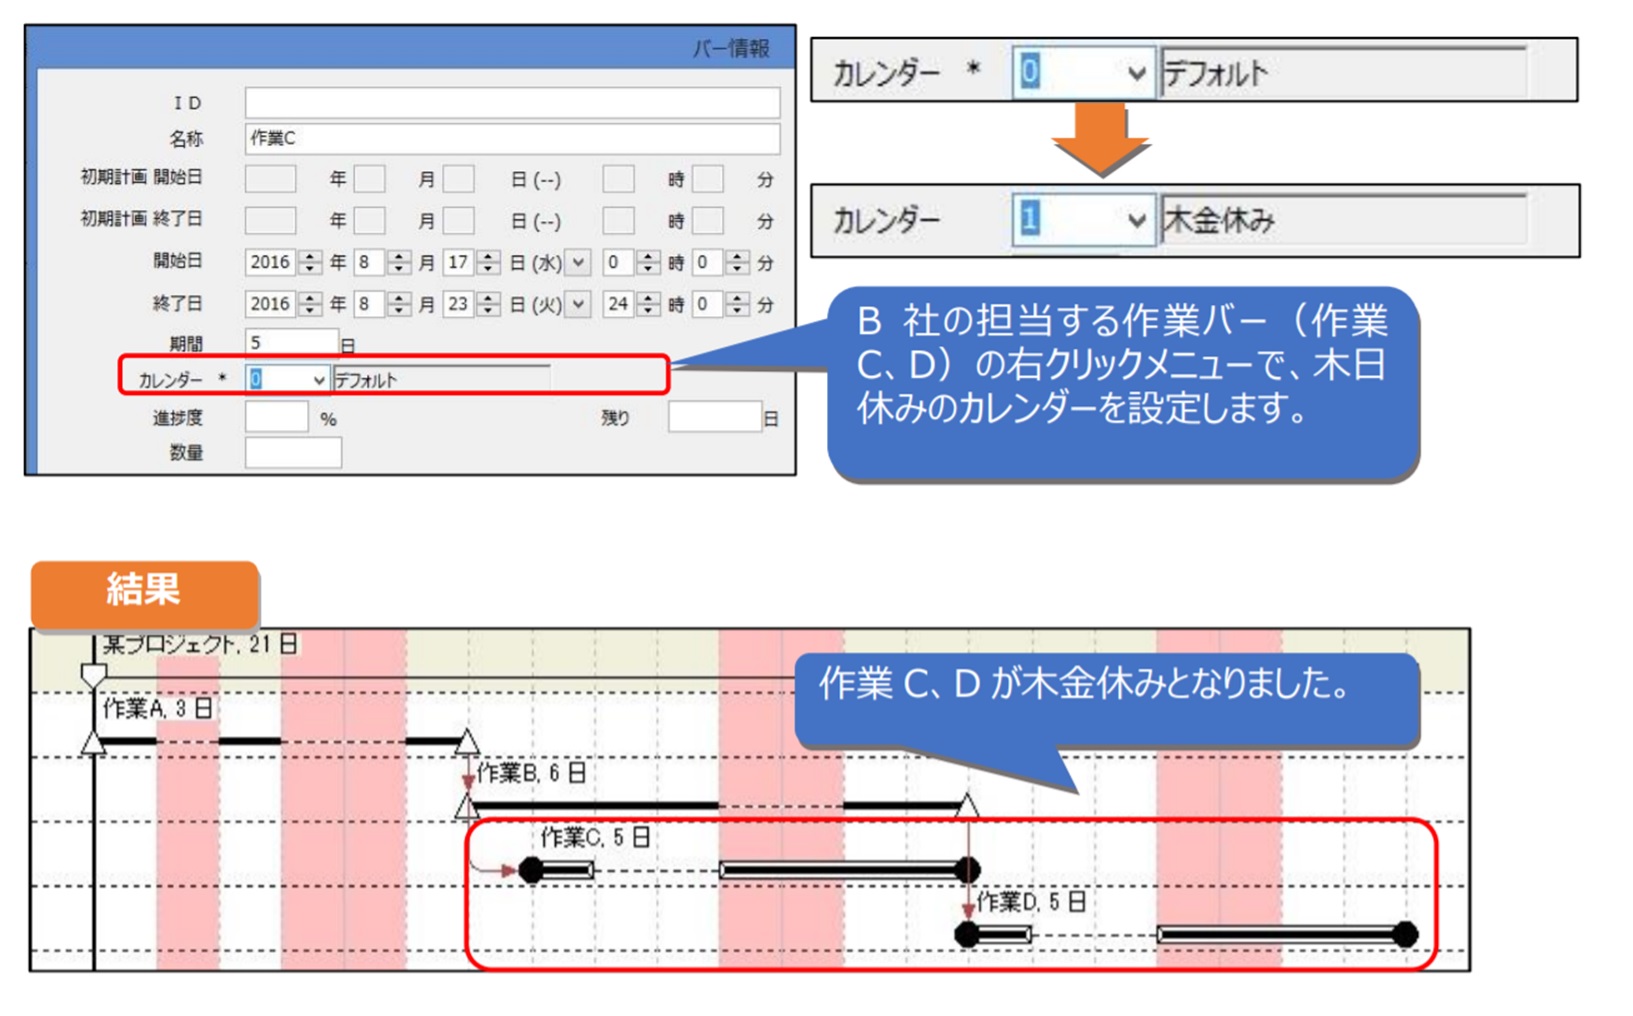1633x1016 pixels.
Task: Select the 作業A, 3日 bar label
Action: (x=157, y=708)
